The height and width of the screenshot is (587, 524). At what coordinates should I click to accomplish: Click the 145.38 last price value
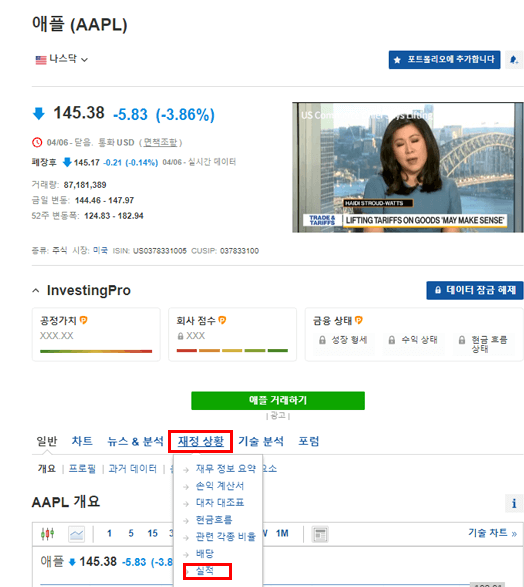79,113
